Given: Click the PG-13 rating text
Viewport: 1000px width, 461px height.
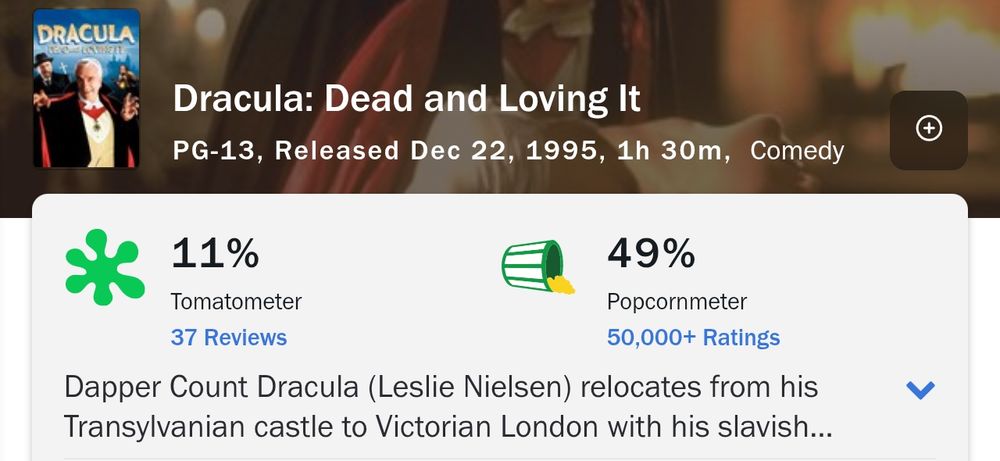Looking at the screenshot, I should pos(217,151).
